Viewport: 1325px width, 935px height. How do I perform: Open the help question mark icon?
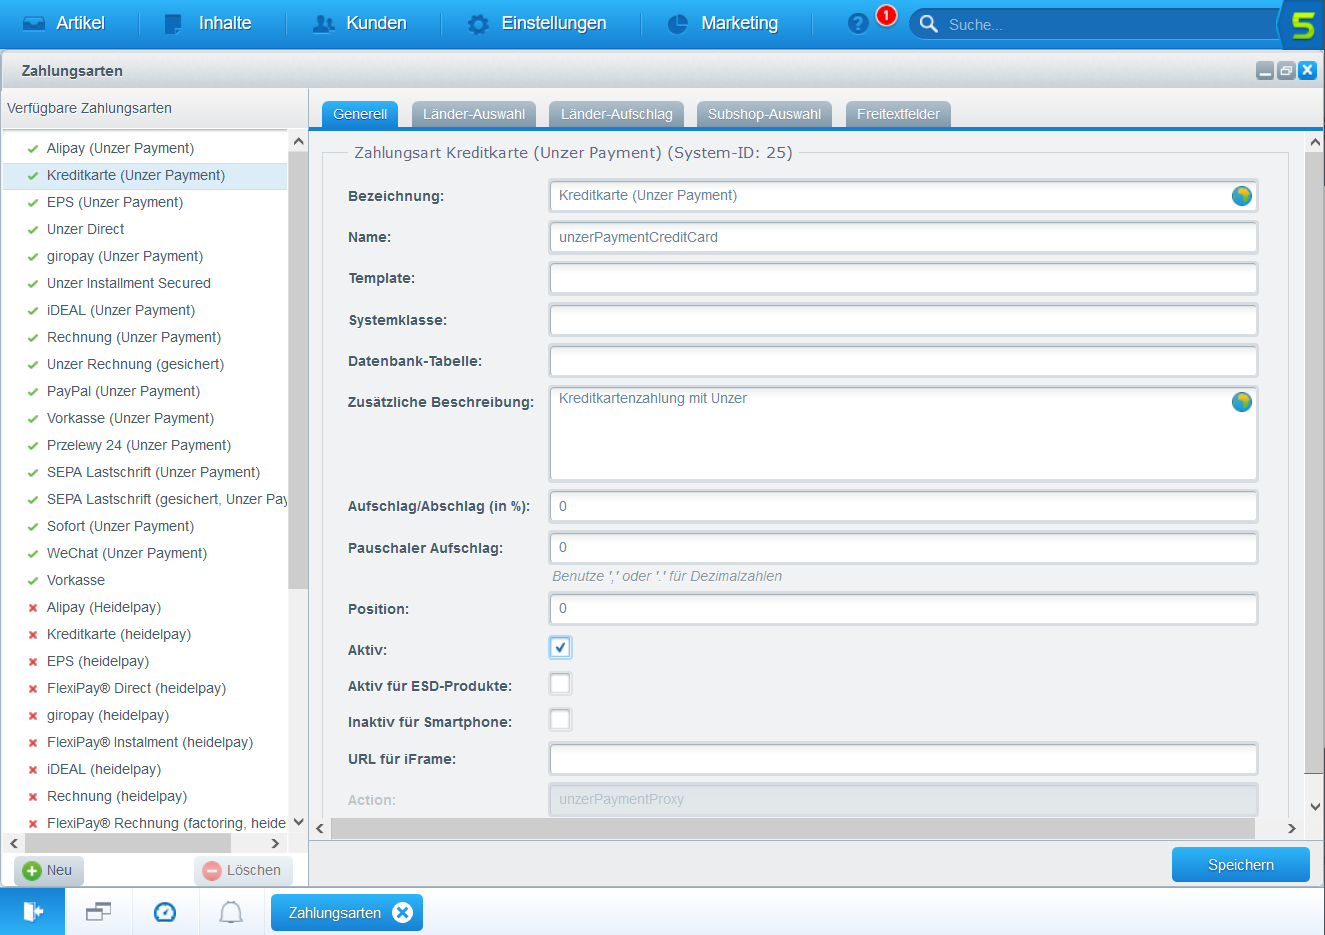tap(858, 24)
